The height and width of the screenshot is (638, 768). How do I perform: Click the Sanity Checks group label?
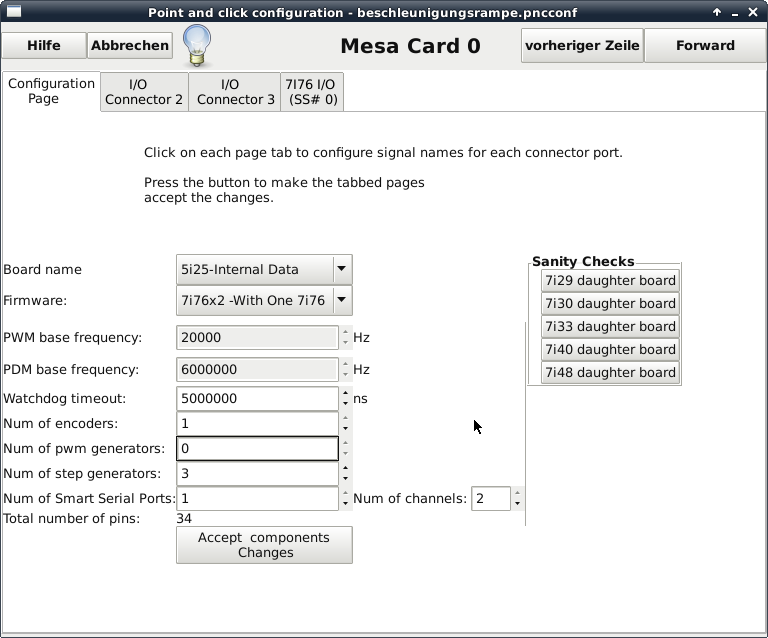(x=583, y=261)
